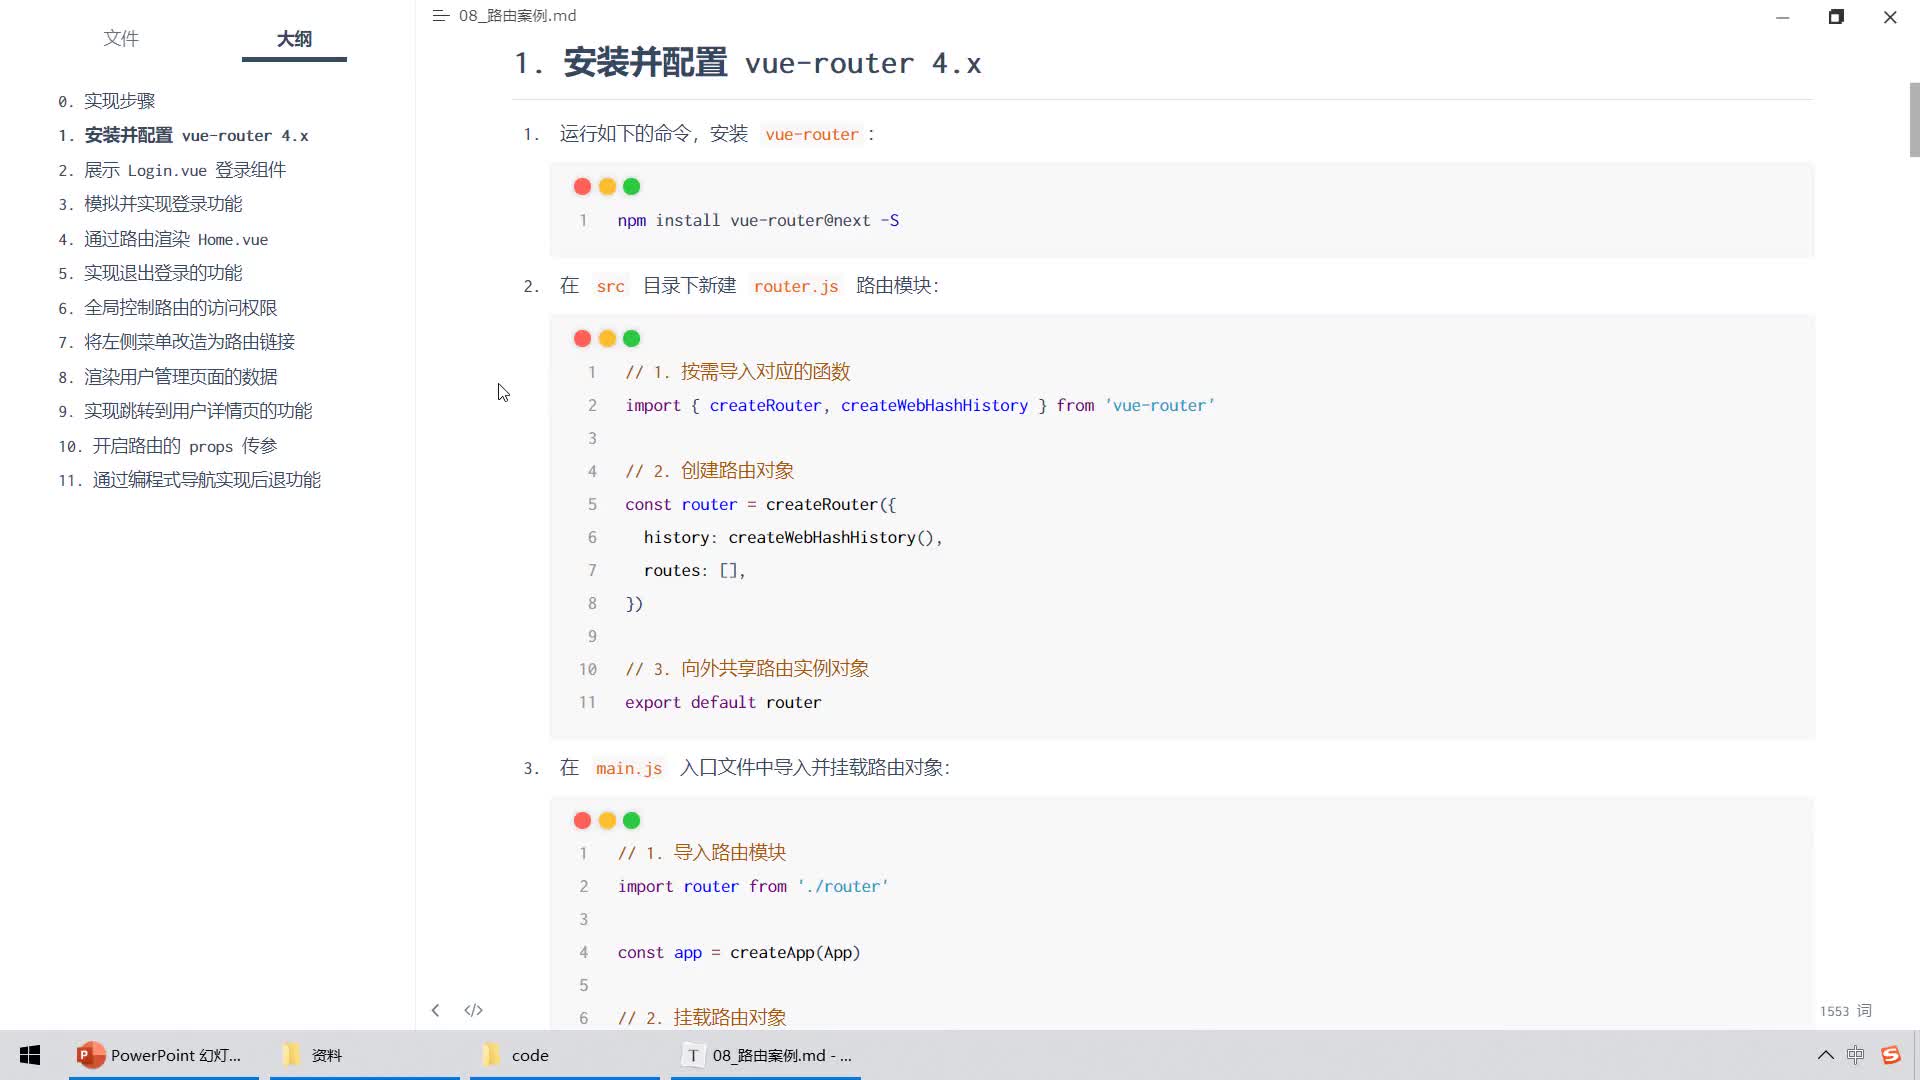Click the comment 按需导入对应的函数

[738, 372]
